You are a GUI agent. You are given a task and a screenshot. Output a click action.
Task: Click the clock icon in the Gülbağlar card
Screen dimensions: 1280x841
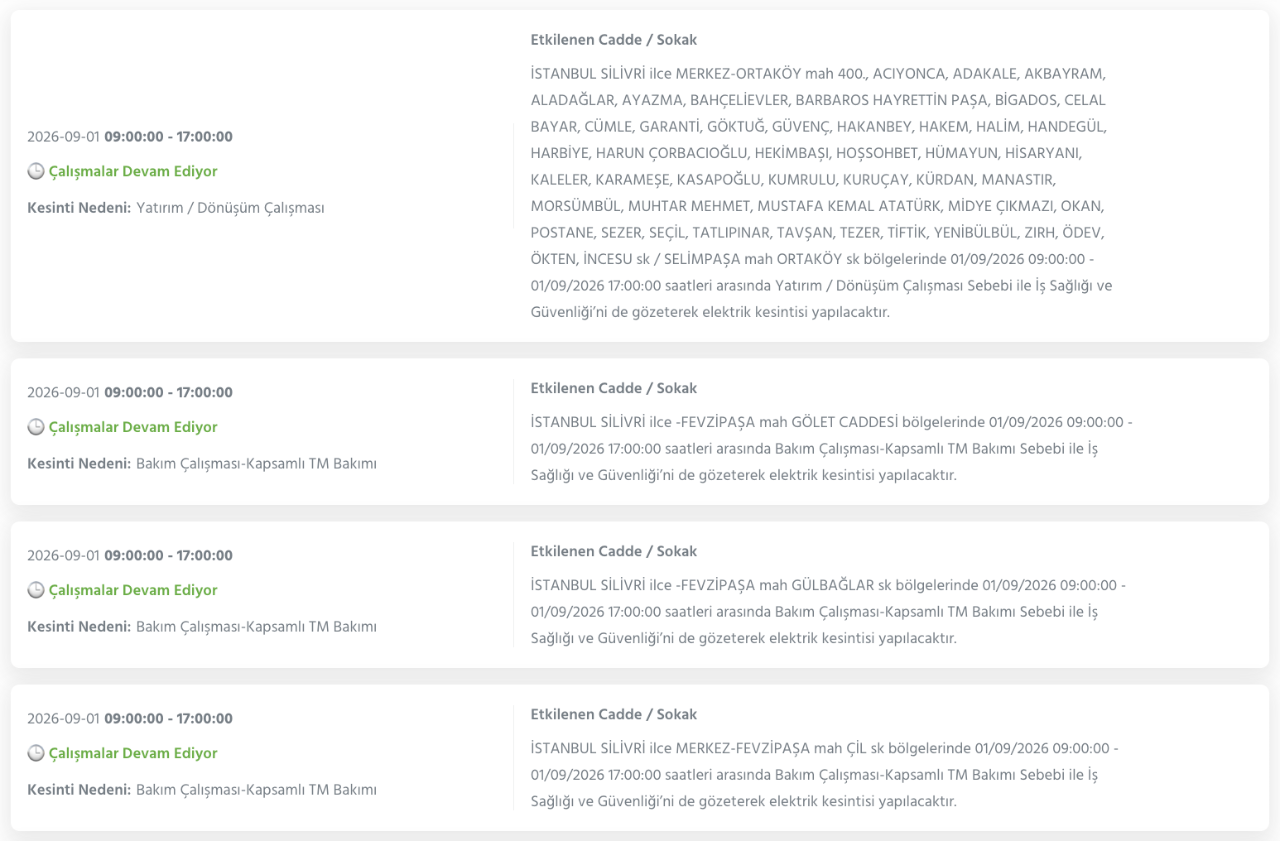[x=36, y=591]
